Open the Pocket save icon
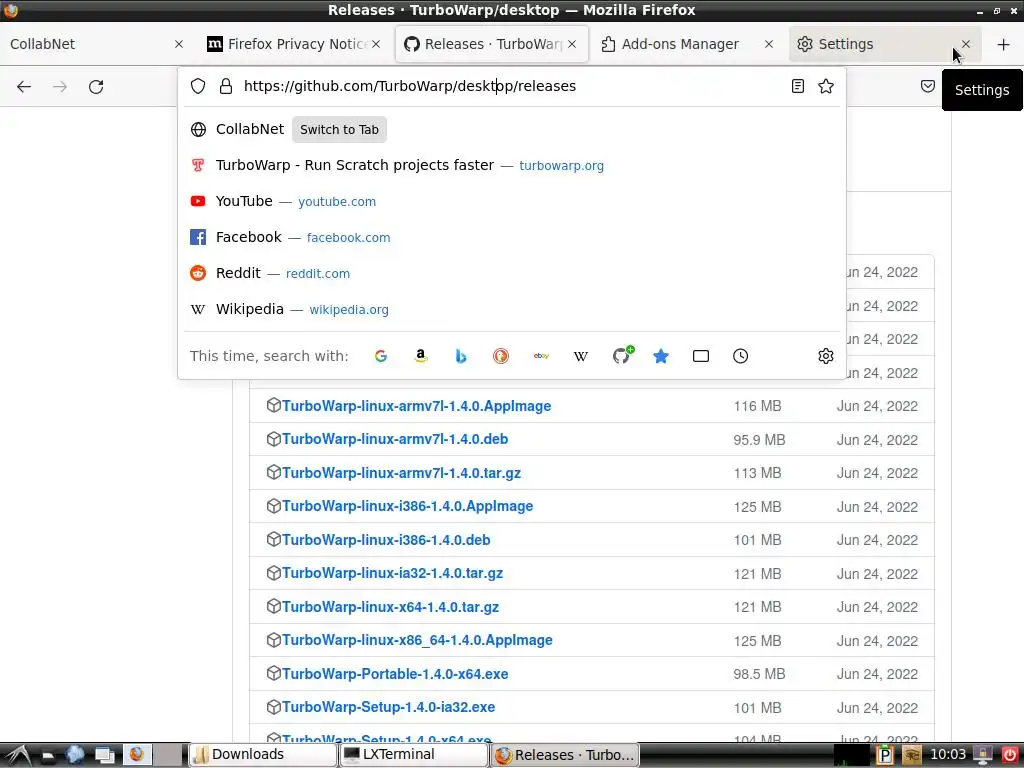Screen dimensions: 1024x768 (x=927, y=86)
